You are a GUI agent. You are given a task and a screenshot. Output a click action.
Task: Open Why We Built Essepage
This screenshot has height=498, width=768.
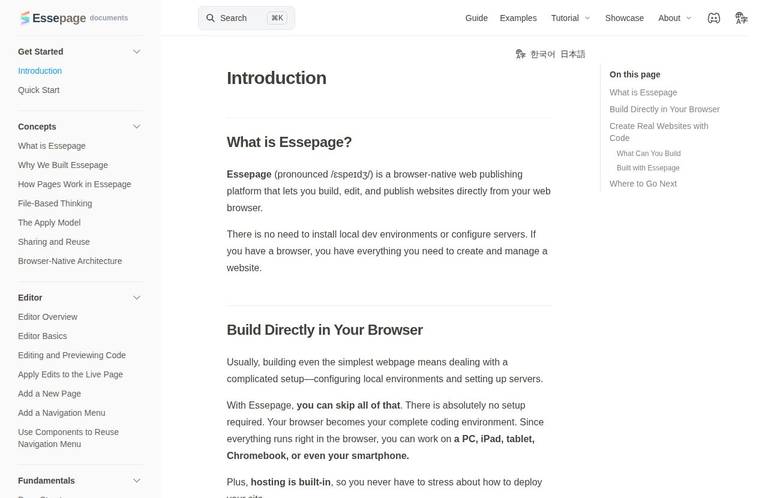point(63,165)
